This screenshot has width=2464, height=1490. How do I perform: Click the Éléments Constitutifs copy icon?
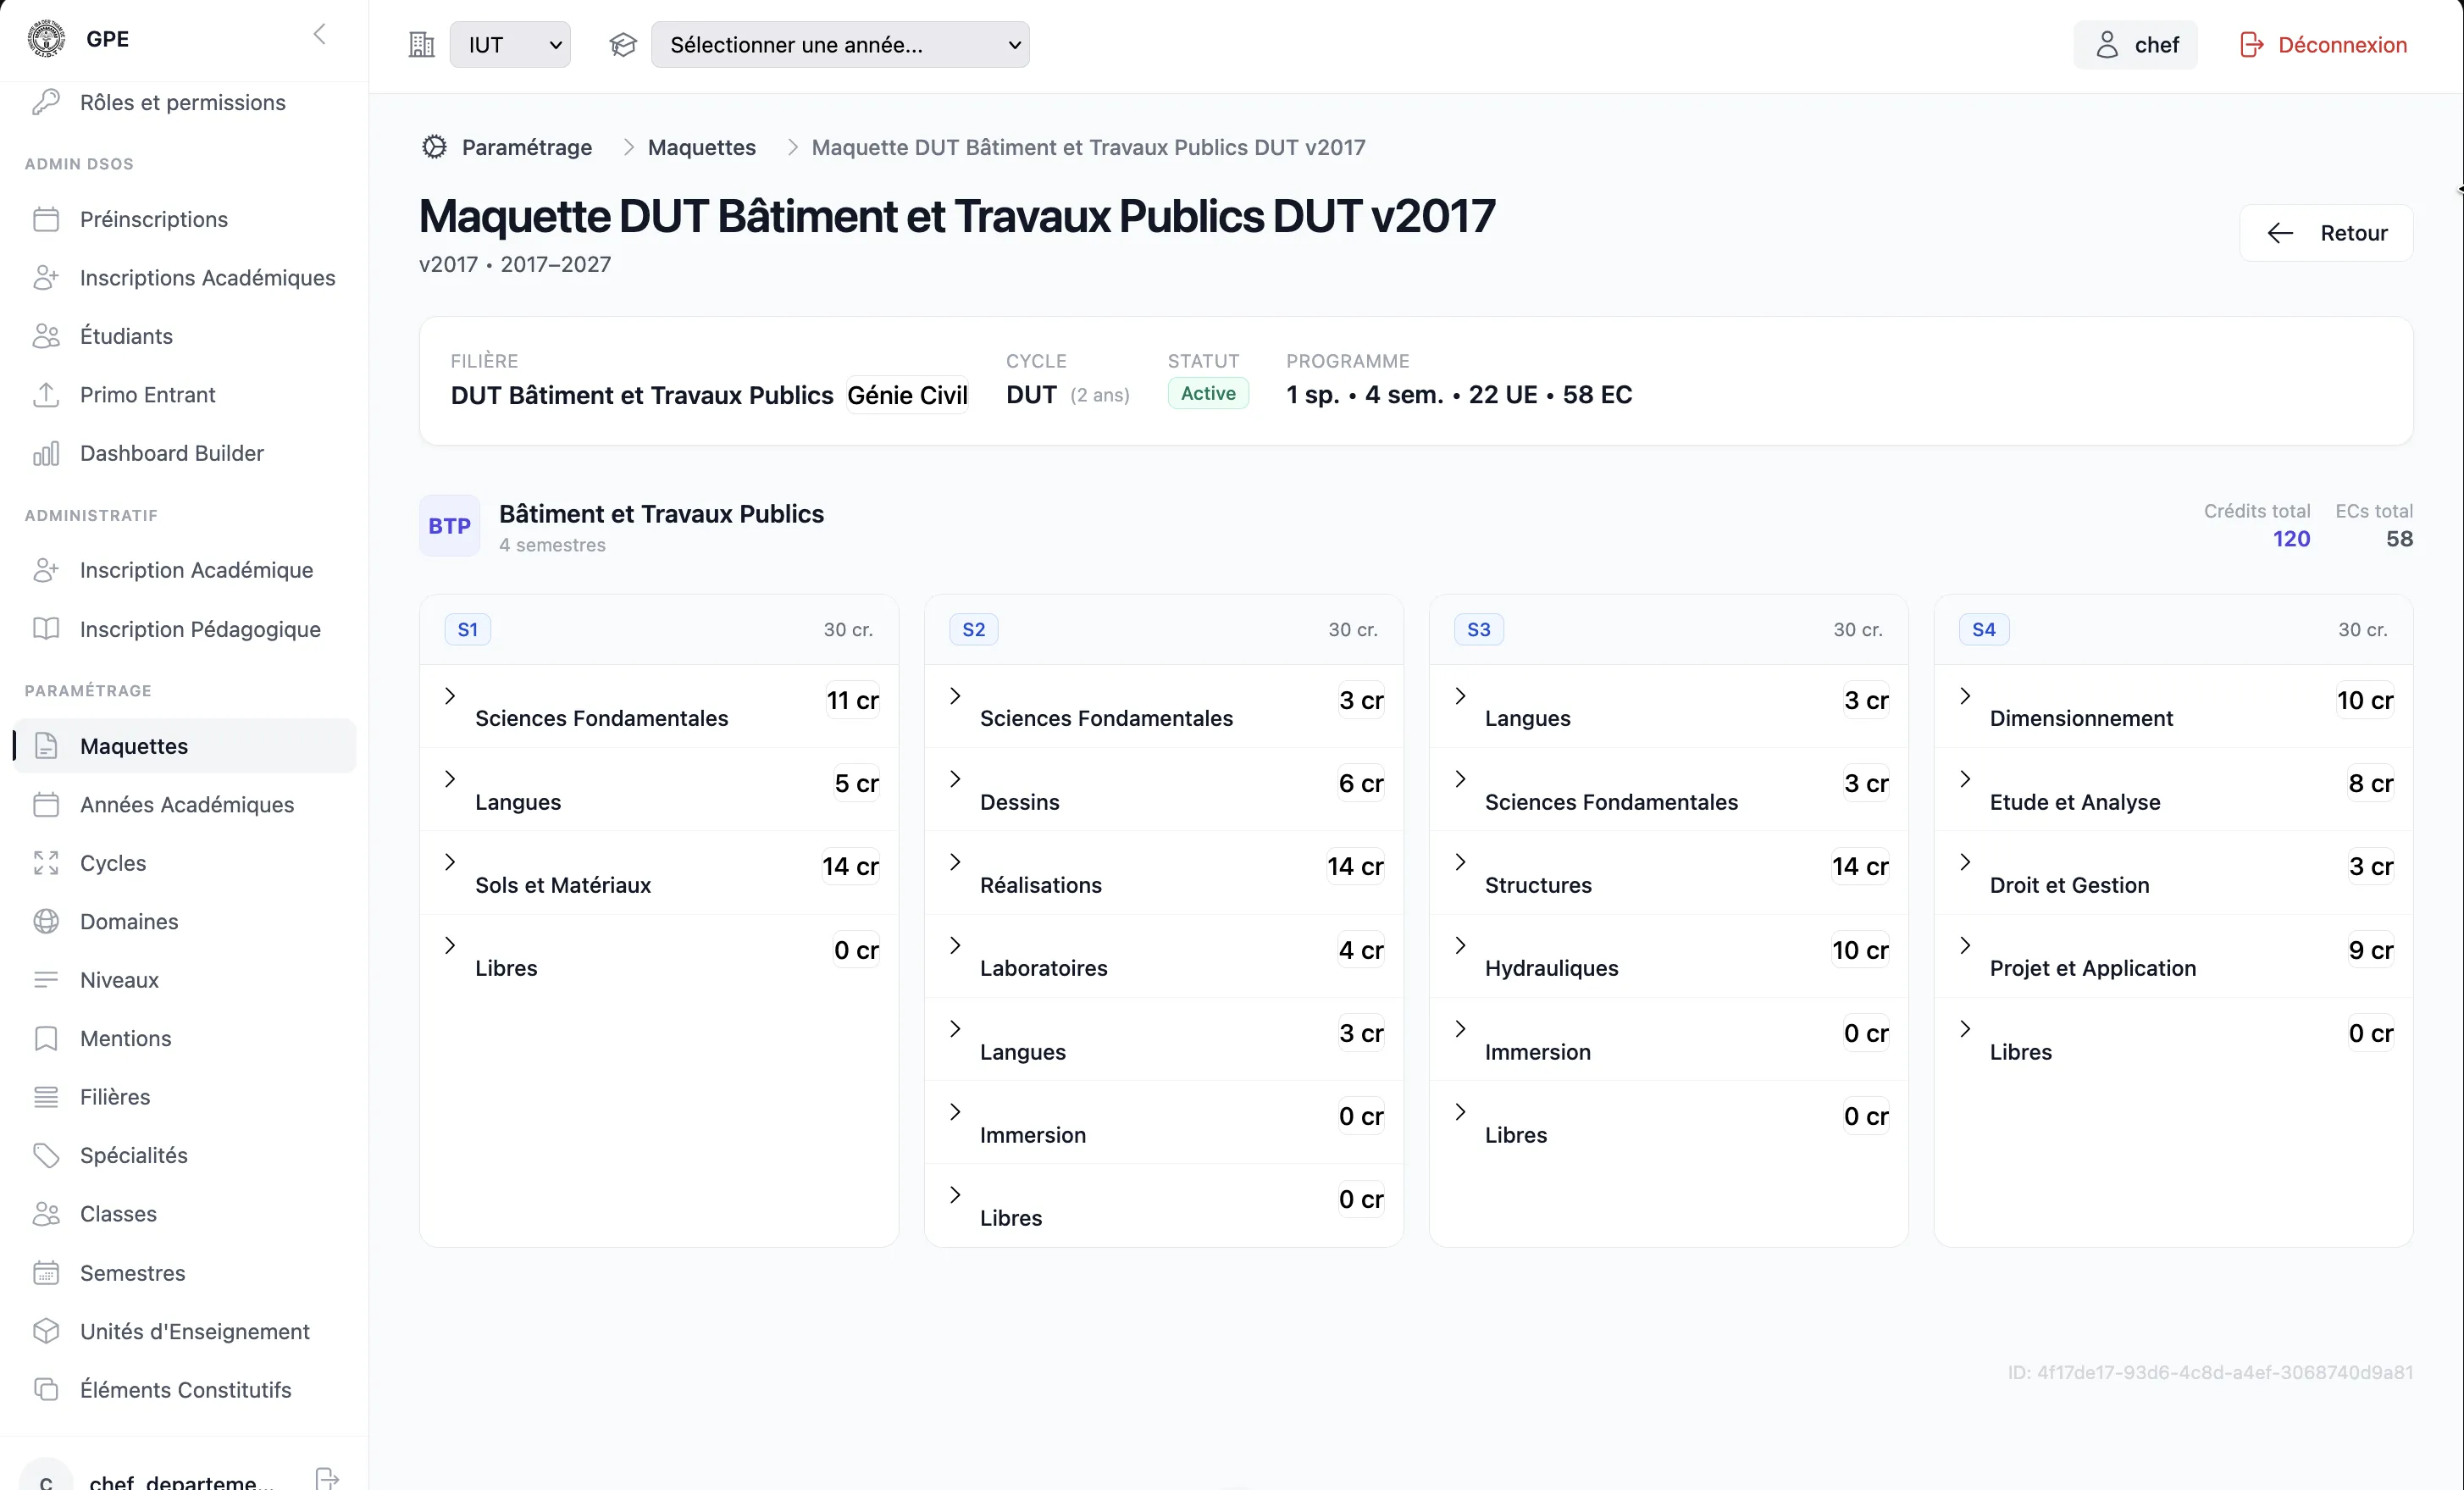(x=46, y=1390)
